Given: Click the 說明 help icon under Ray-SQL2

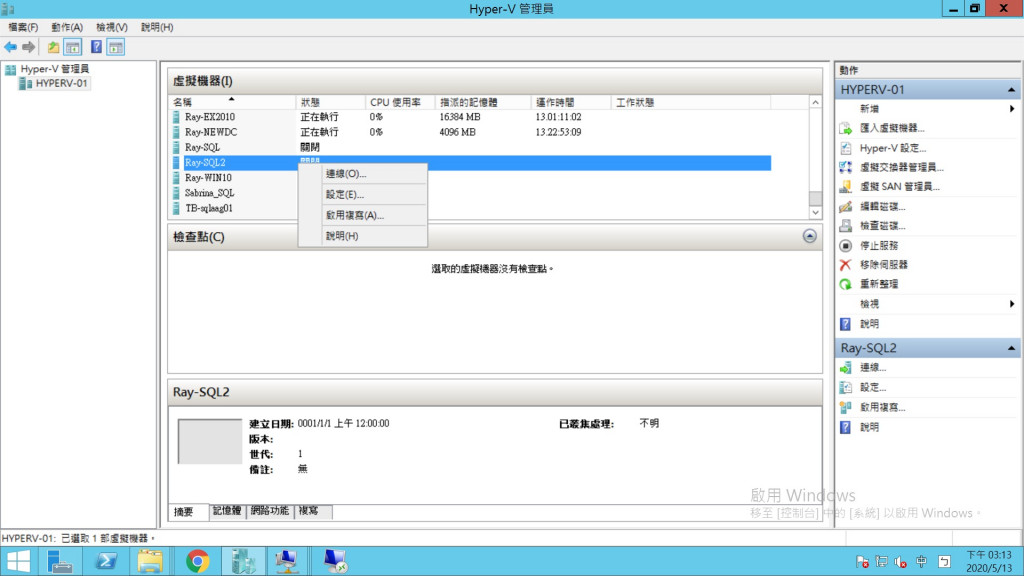Looking at the screenshot, I should [846, 427].
